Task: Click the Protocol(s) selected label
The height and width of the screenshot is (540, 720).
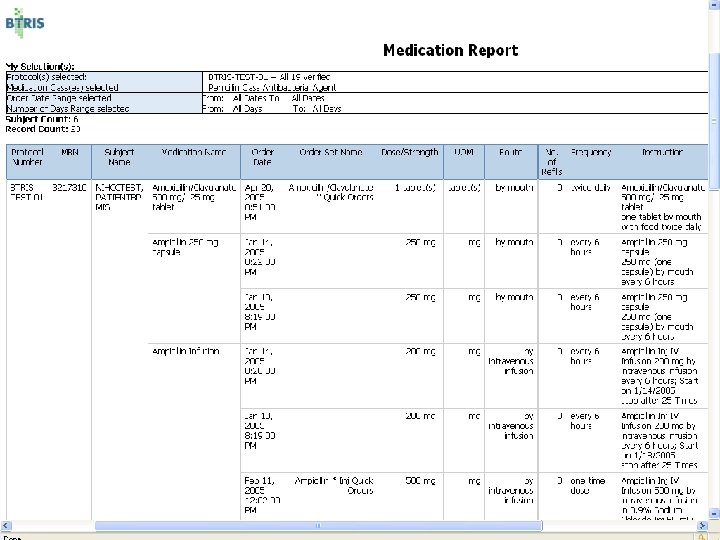Action: 46,77
